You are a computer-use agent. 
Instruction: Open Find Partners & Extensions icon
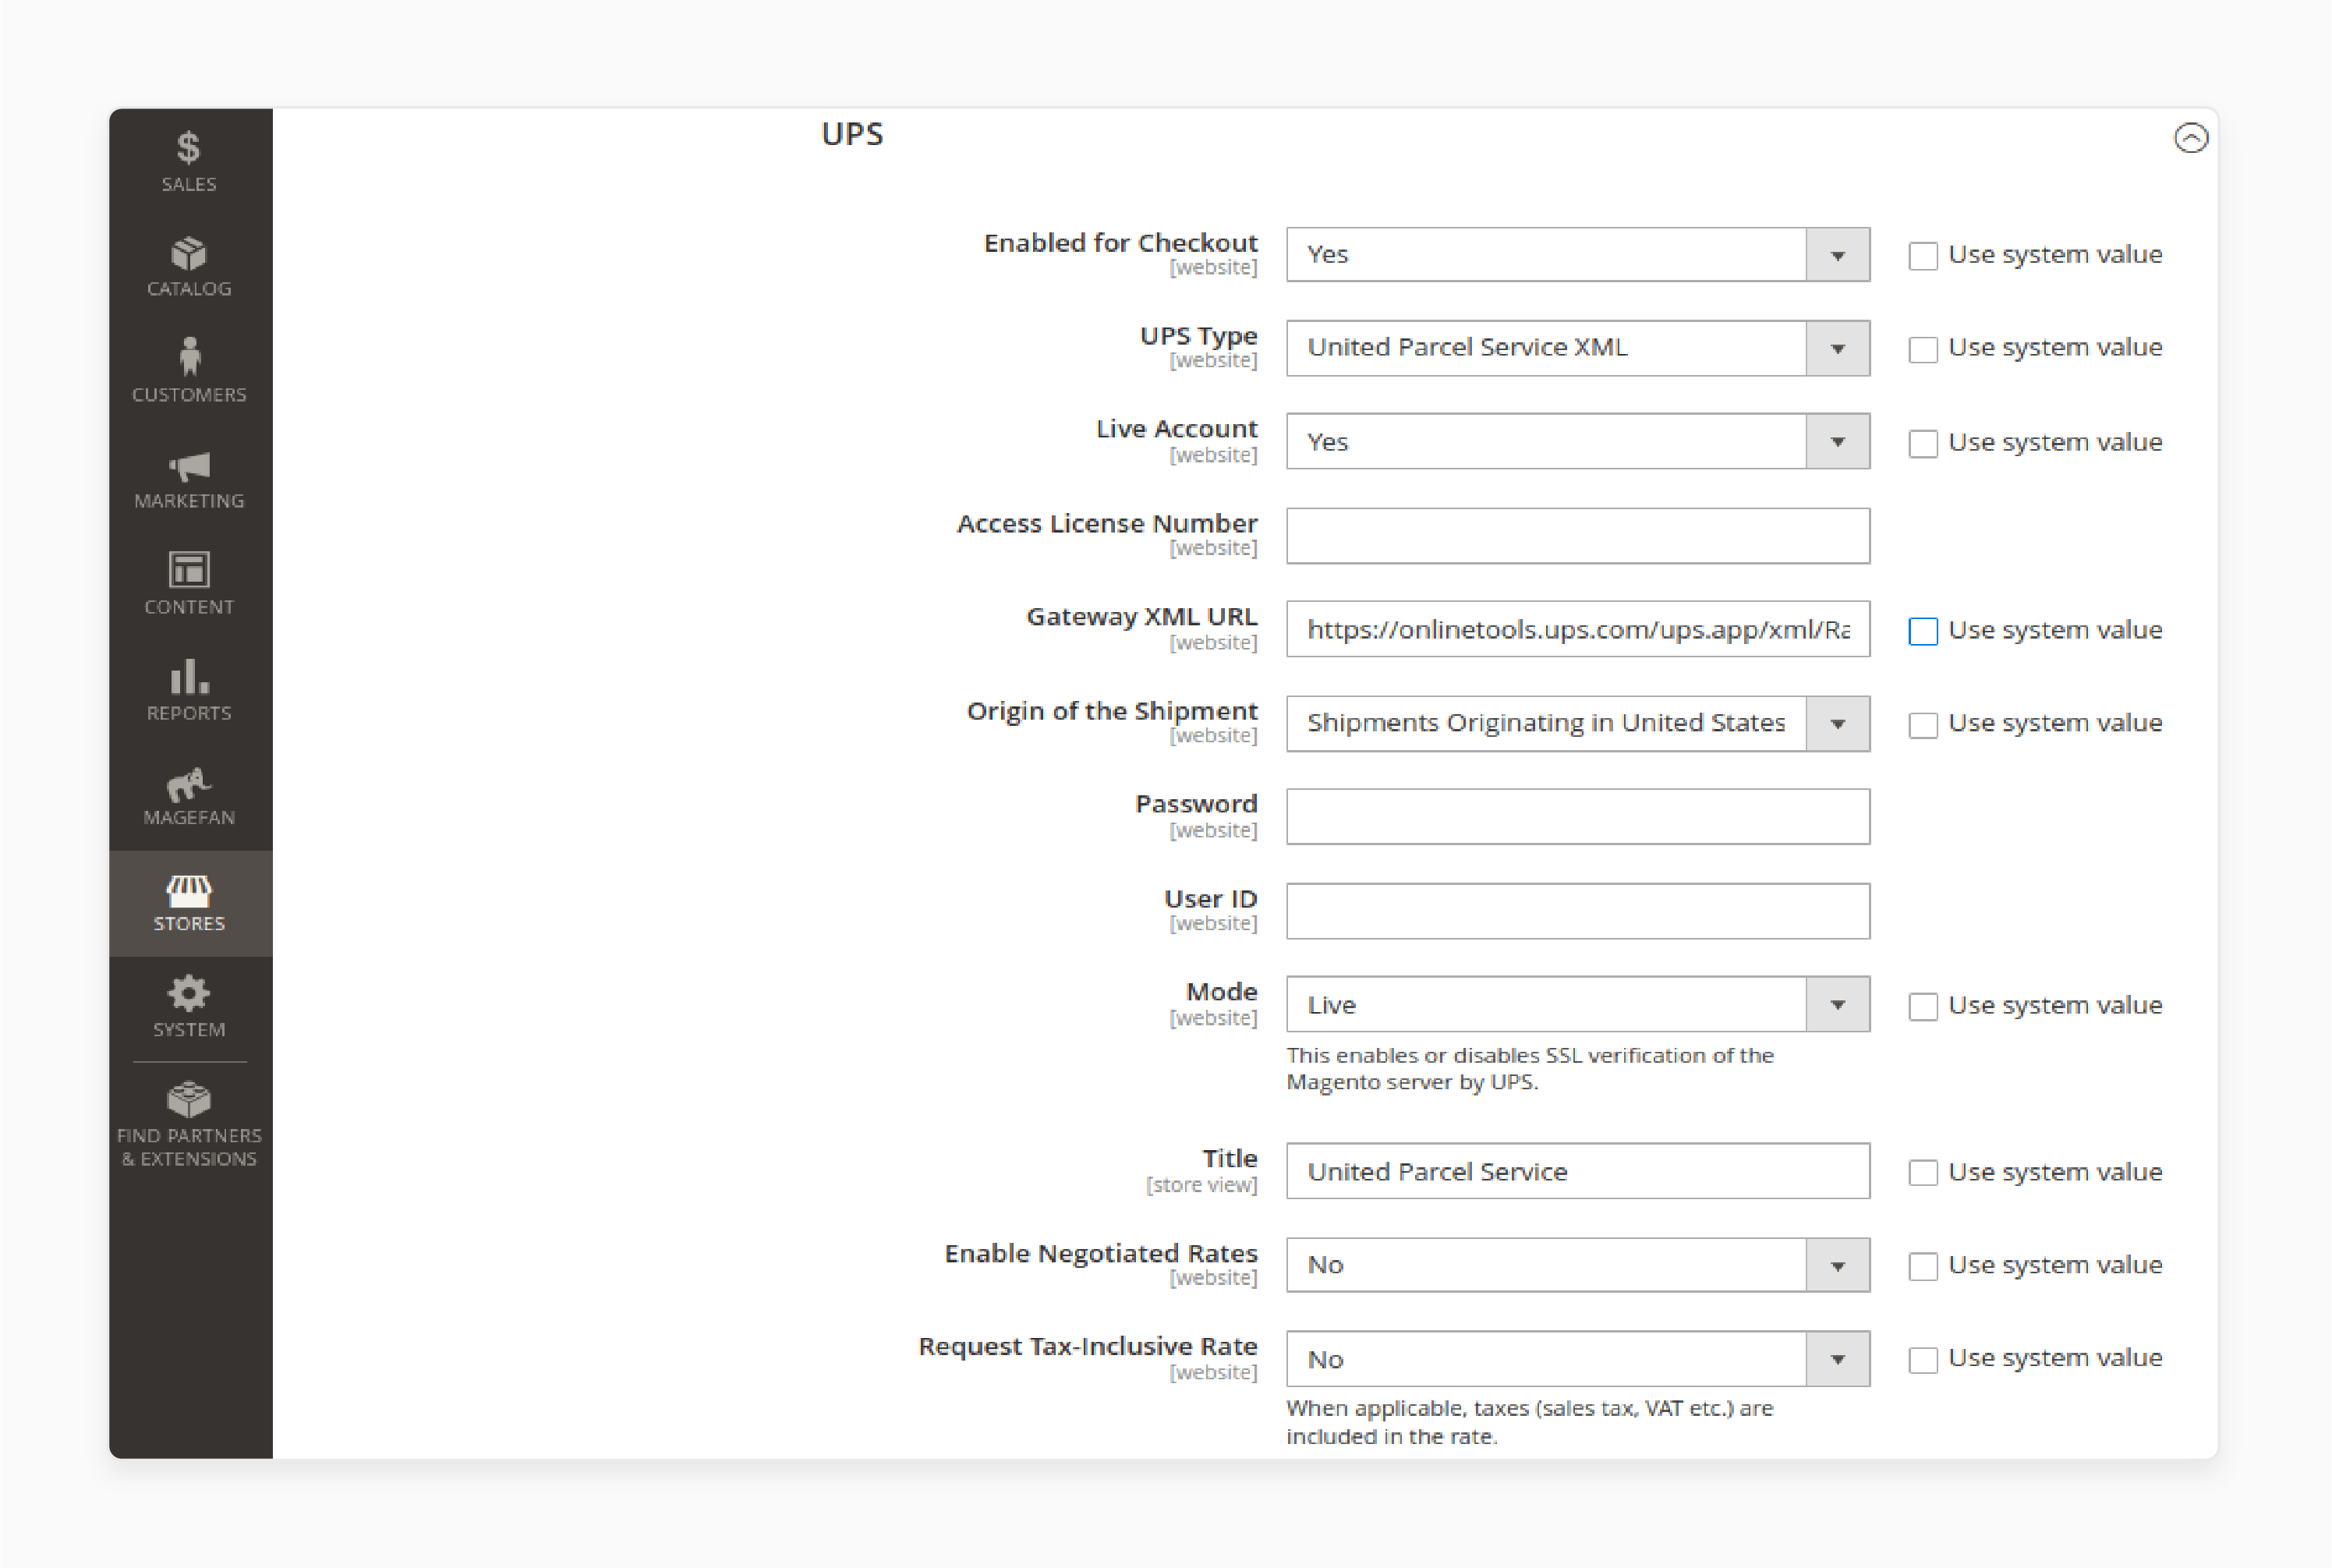pyautogui.click(x=188, y=1100)
